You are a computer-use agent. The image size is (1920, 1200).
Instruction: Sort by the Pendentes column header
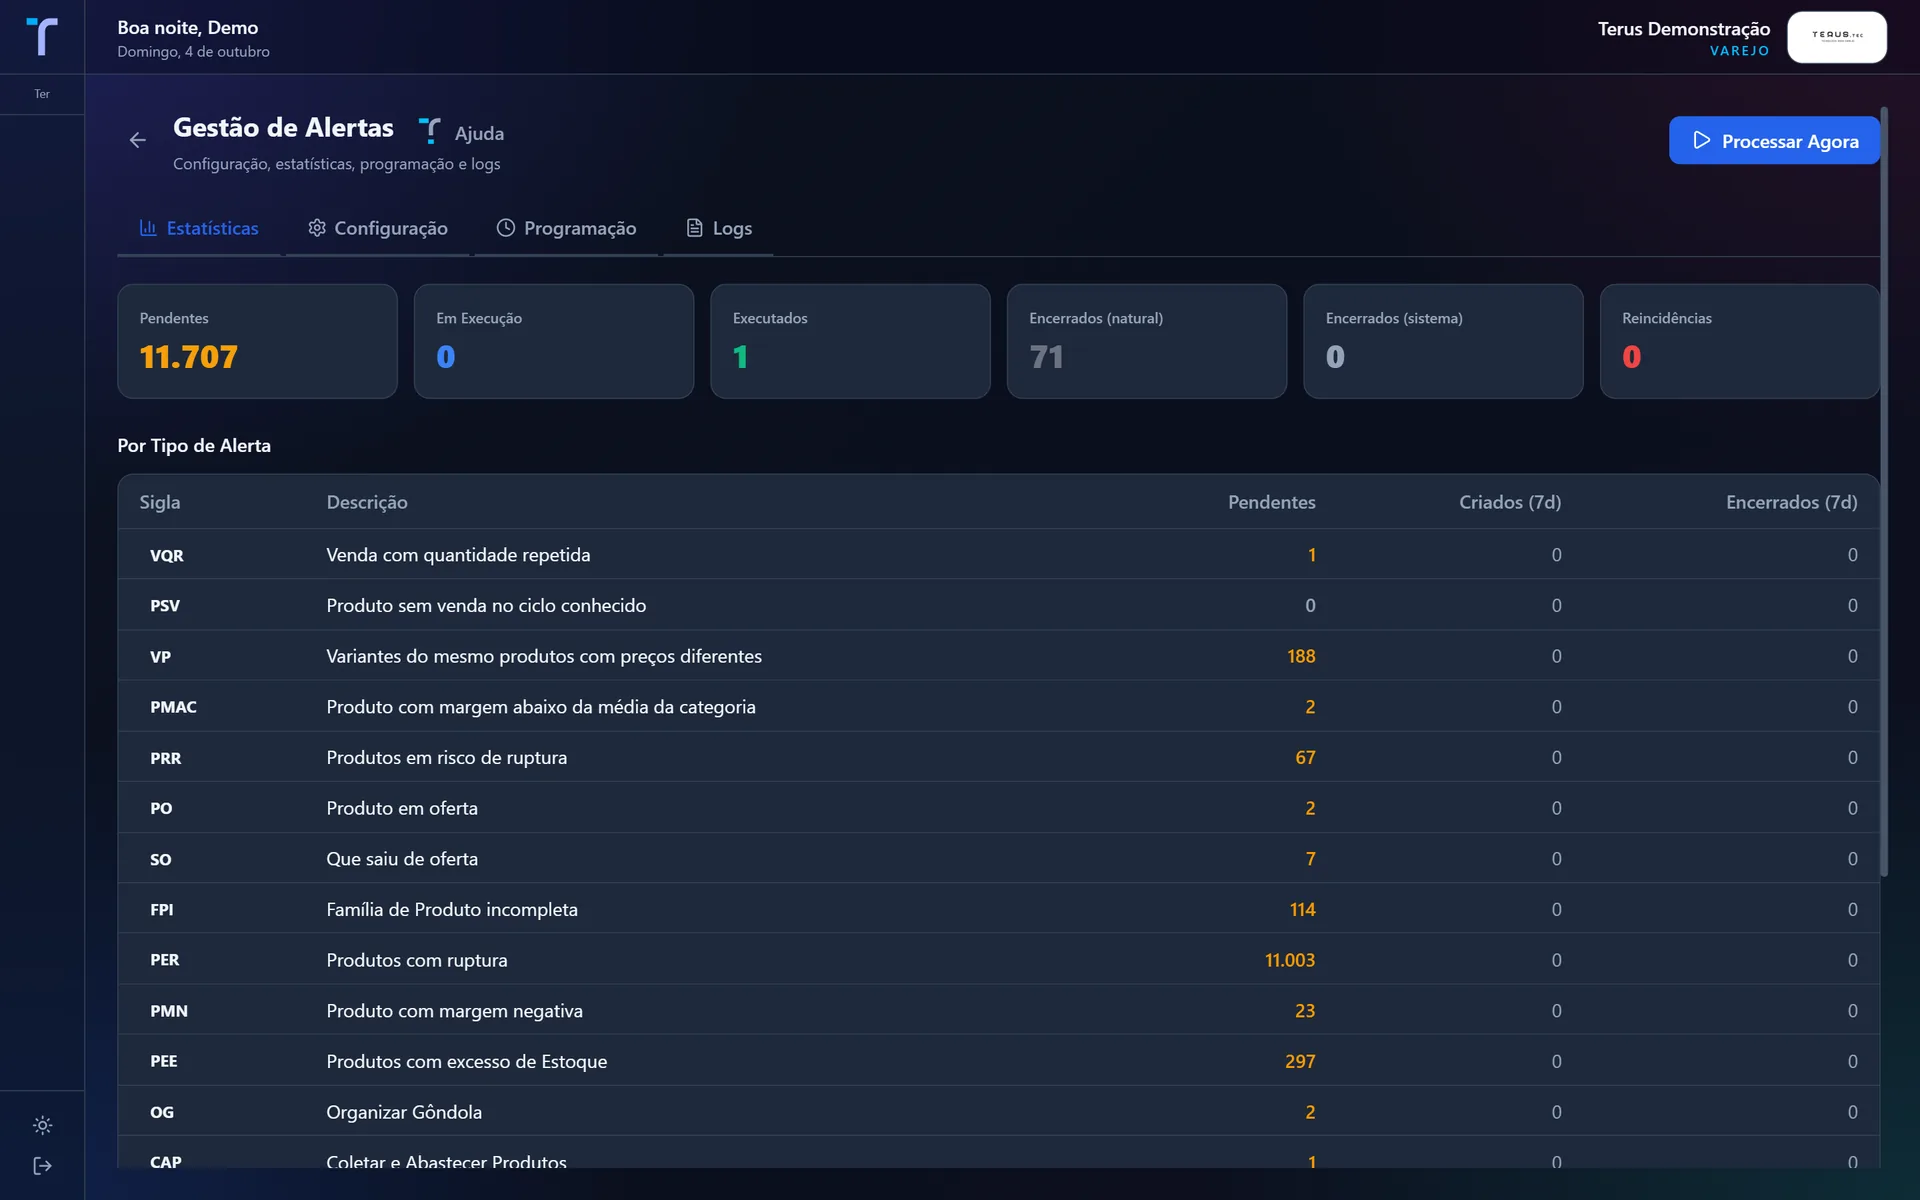point(1271,502)
